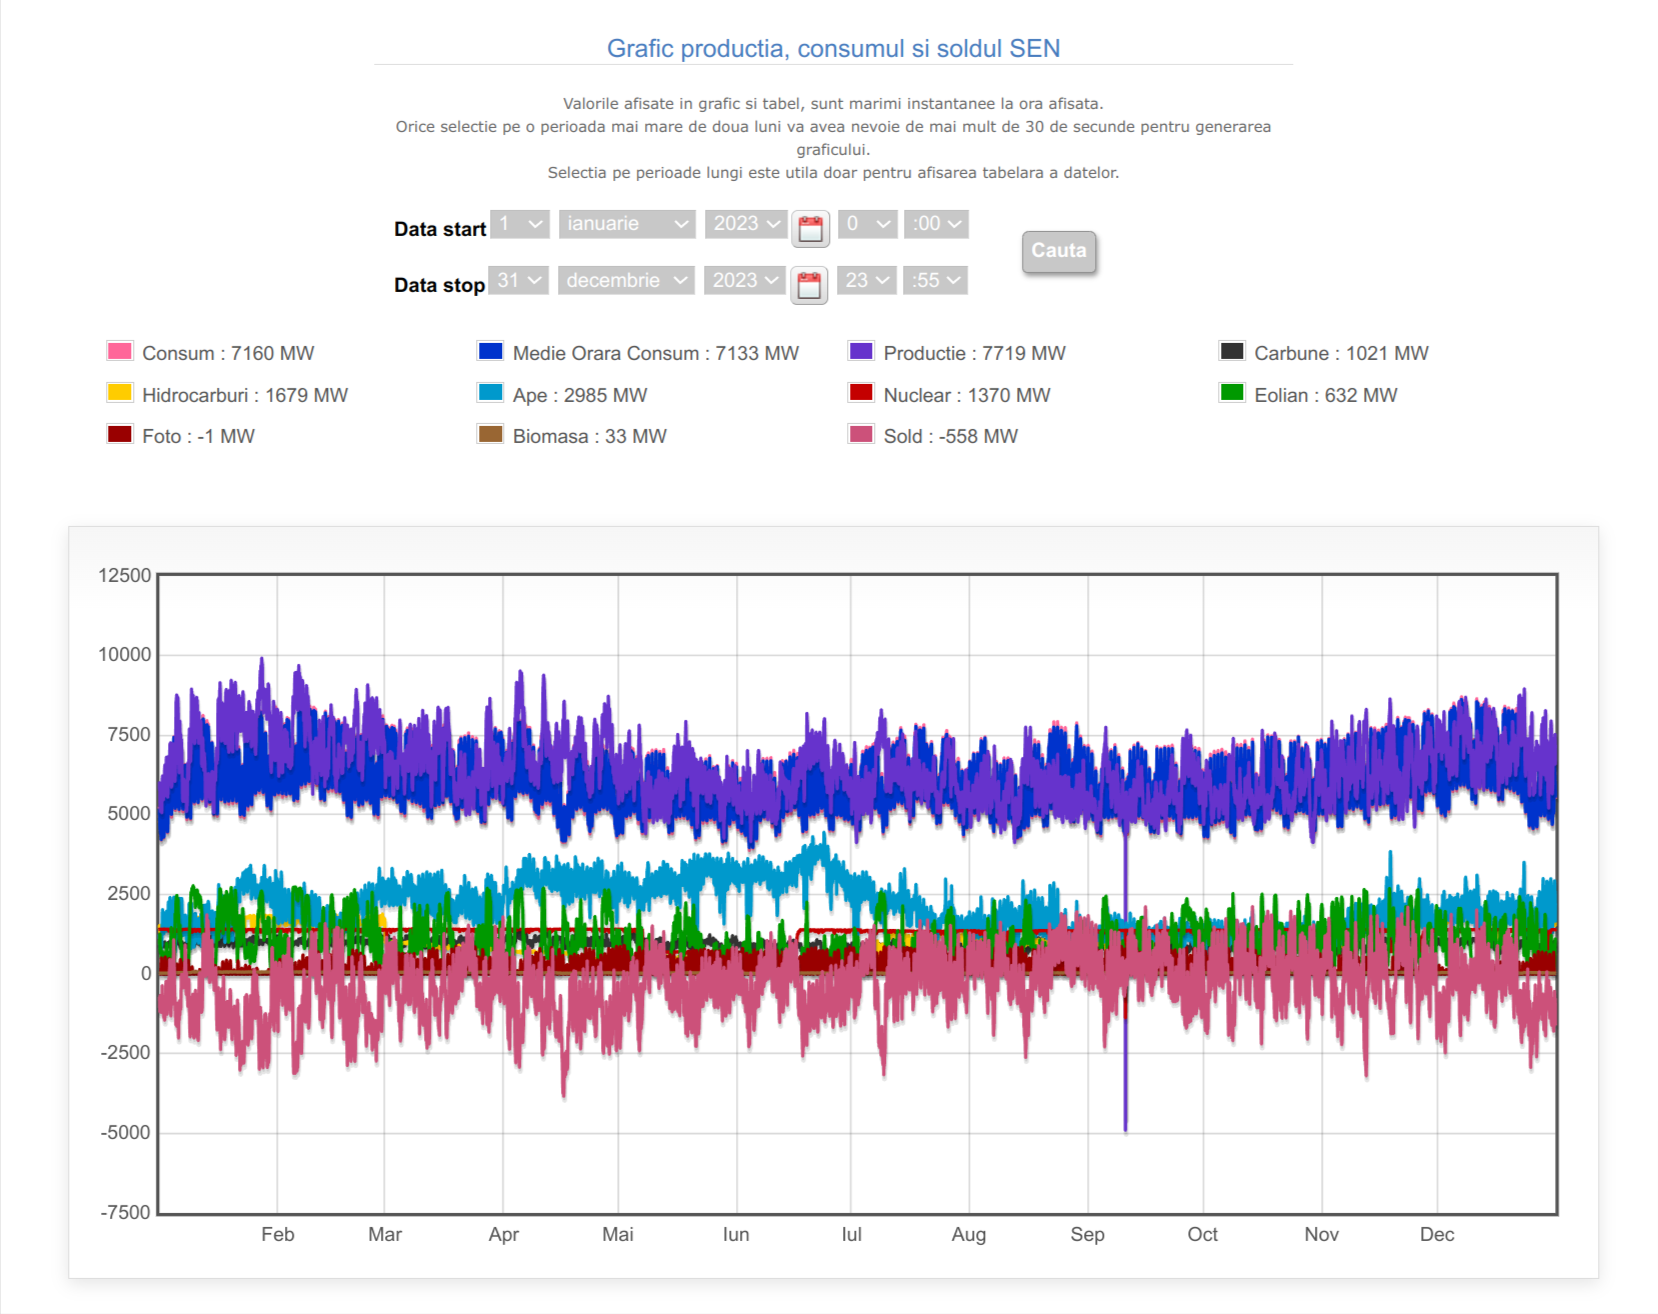Viewport: 1658px width, 1314px height.
Task: Click the Cauta search button
Action: coord(1059,251)
